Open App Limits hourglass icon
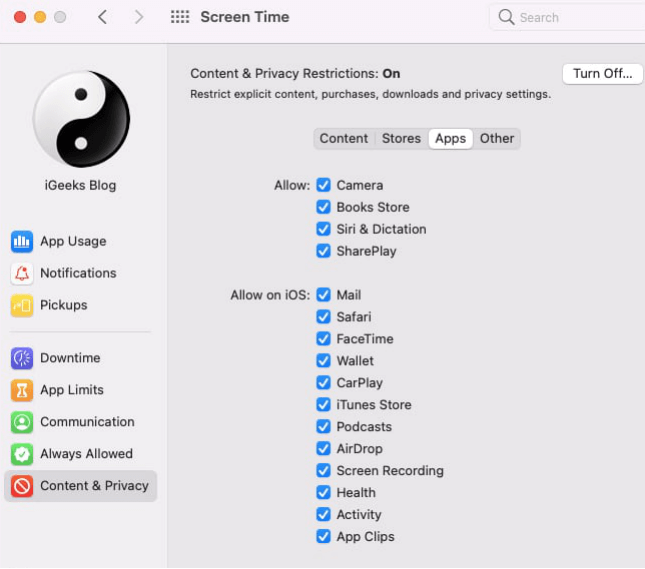The image size is (645, 569). click(22, 390)
